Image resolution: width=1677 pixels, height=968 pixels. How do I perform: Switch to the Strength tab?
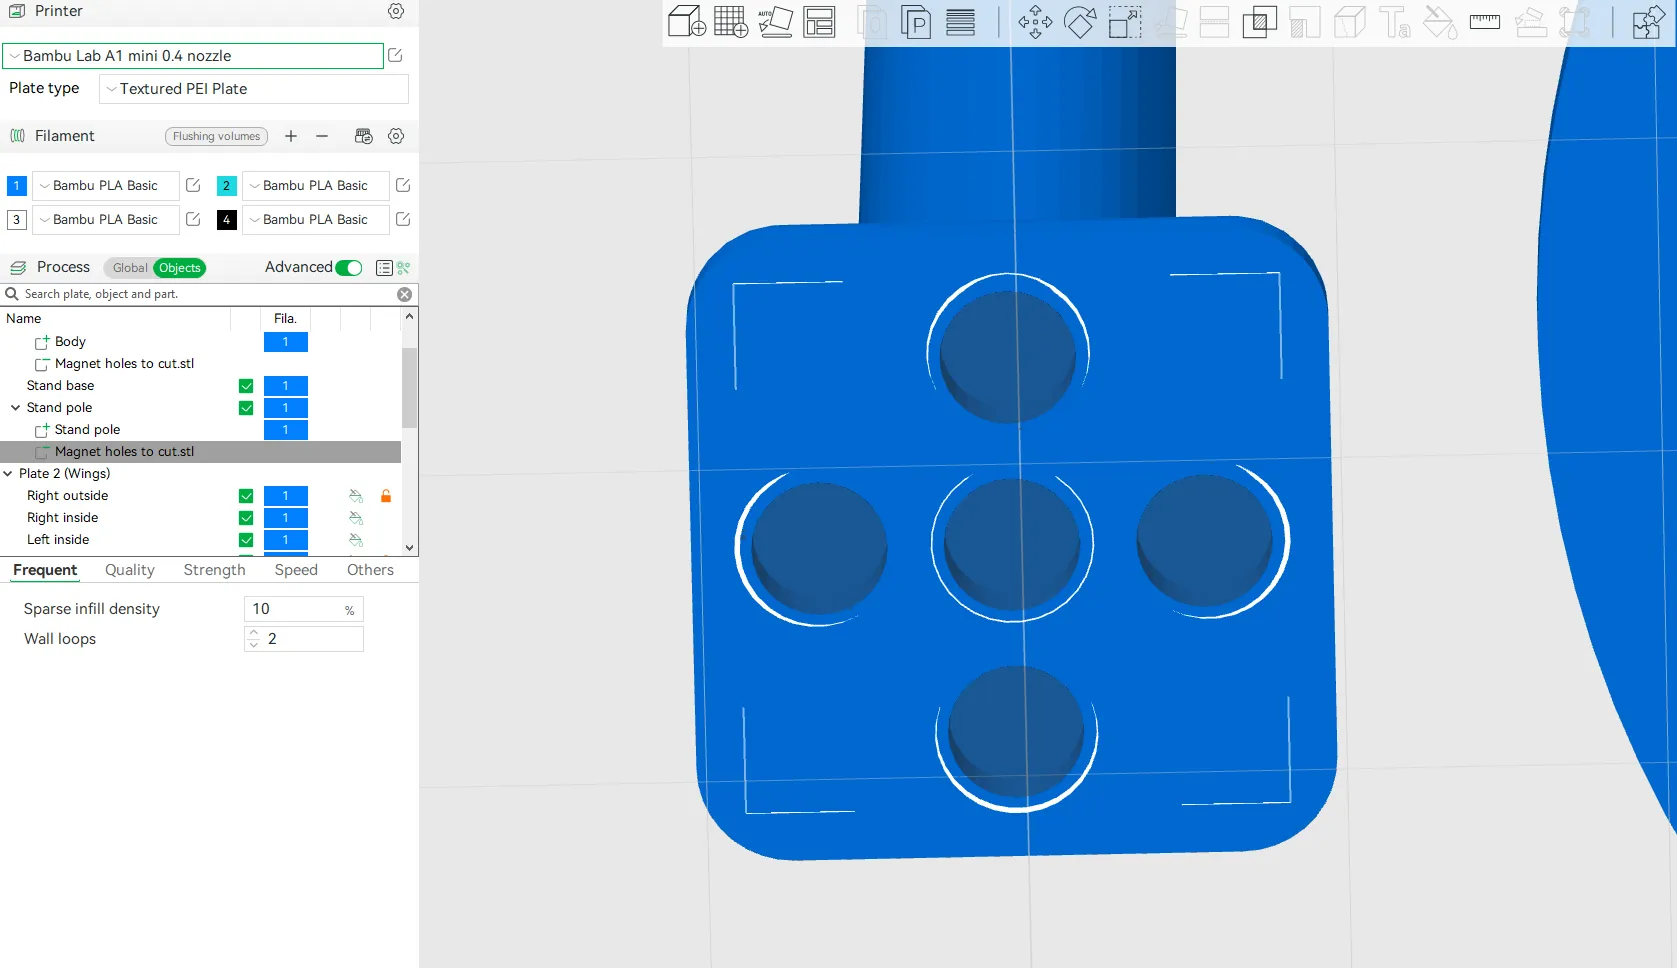(x=214, y=570)
